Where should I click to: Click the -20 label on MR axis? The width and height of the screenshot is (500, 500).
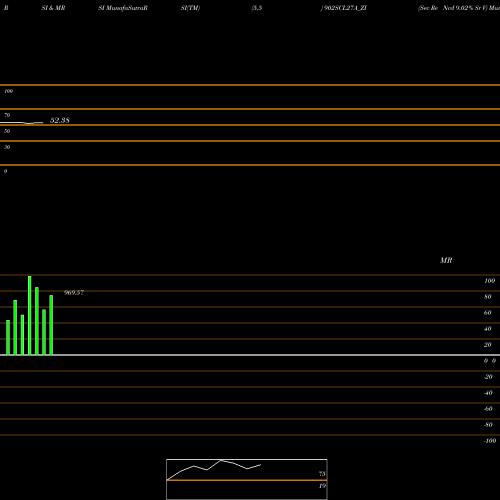click(488, 377)
